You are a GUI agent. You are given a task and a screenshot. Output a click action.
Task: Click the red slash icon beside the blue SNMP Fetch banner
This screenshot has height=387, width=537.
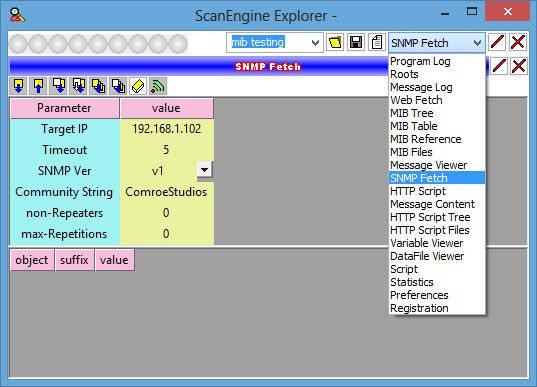click(499, 66)
